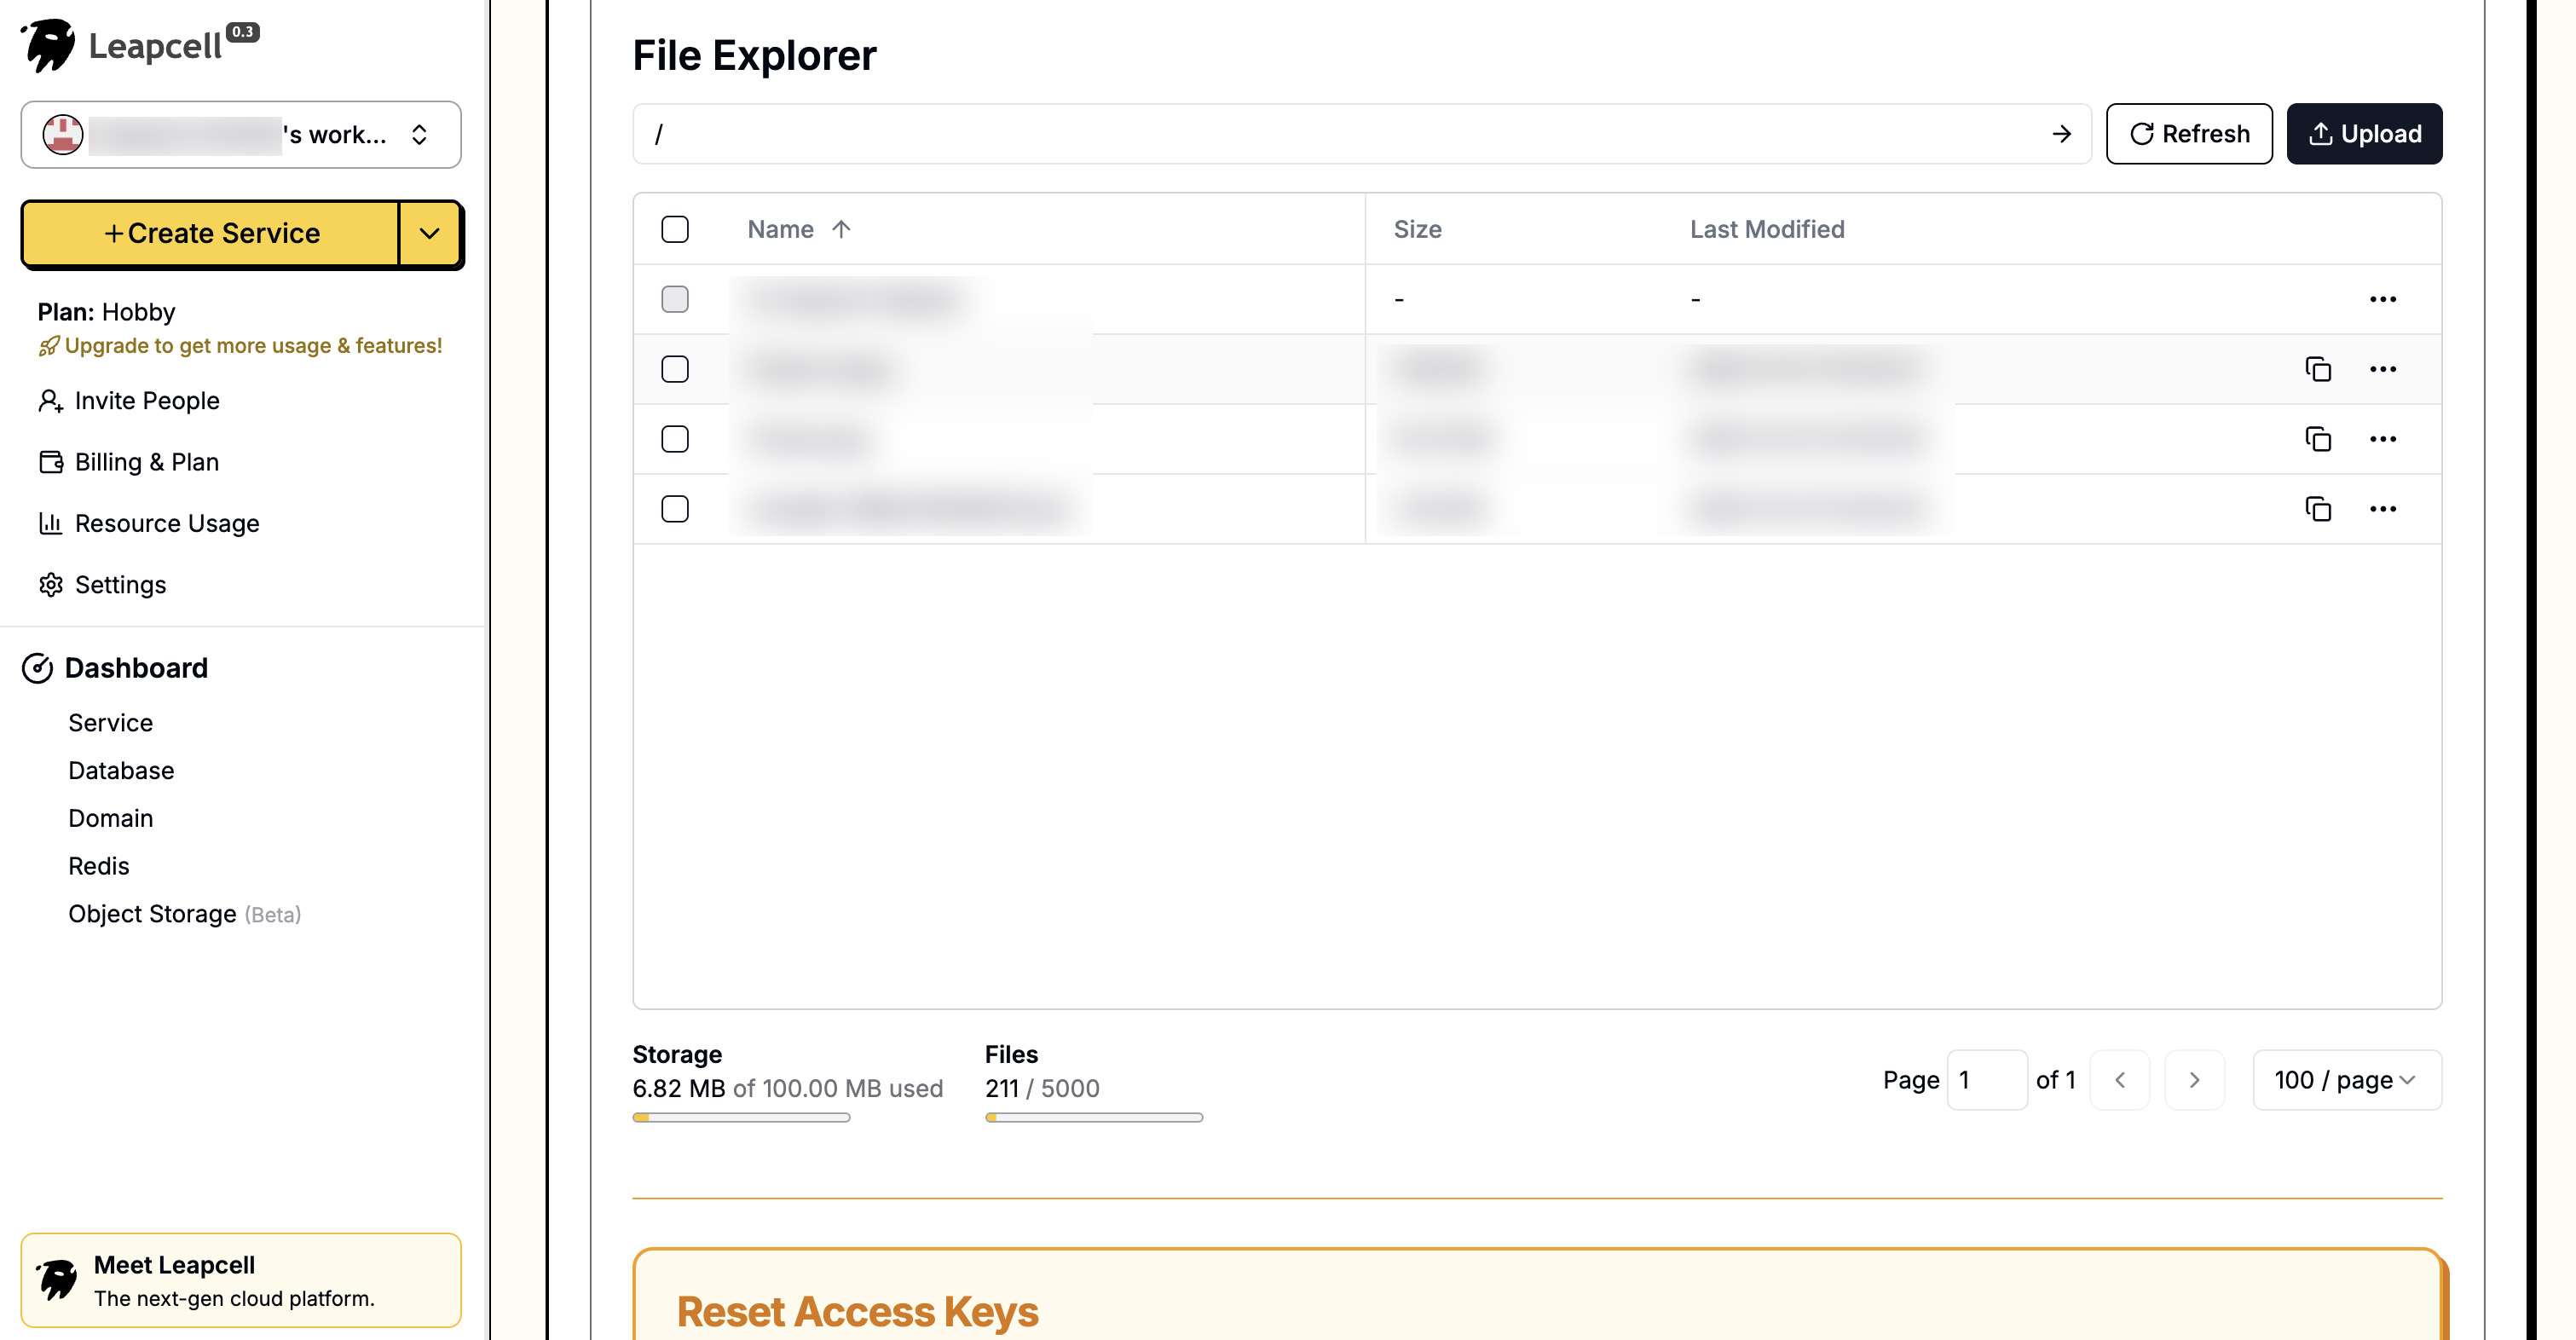Open more options for third row
Viewport: 2576px width, 1340px height.
[2382, 439]
